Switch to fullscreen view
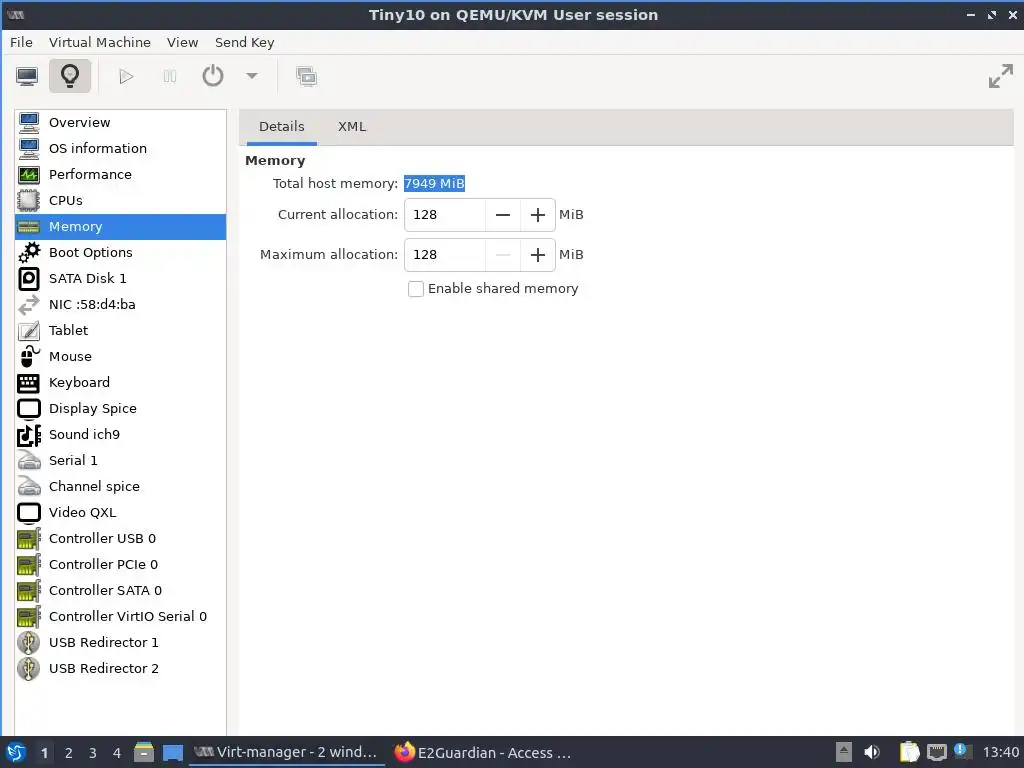The height and width of the screenshot is (768, 1024). coord(1000,76)
